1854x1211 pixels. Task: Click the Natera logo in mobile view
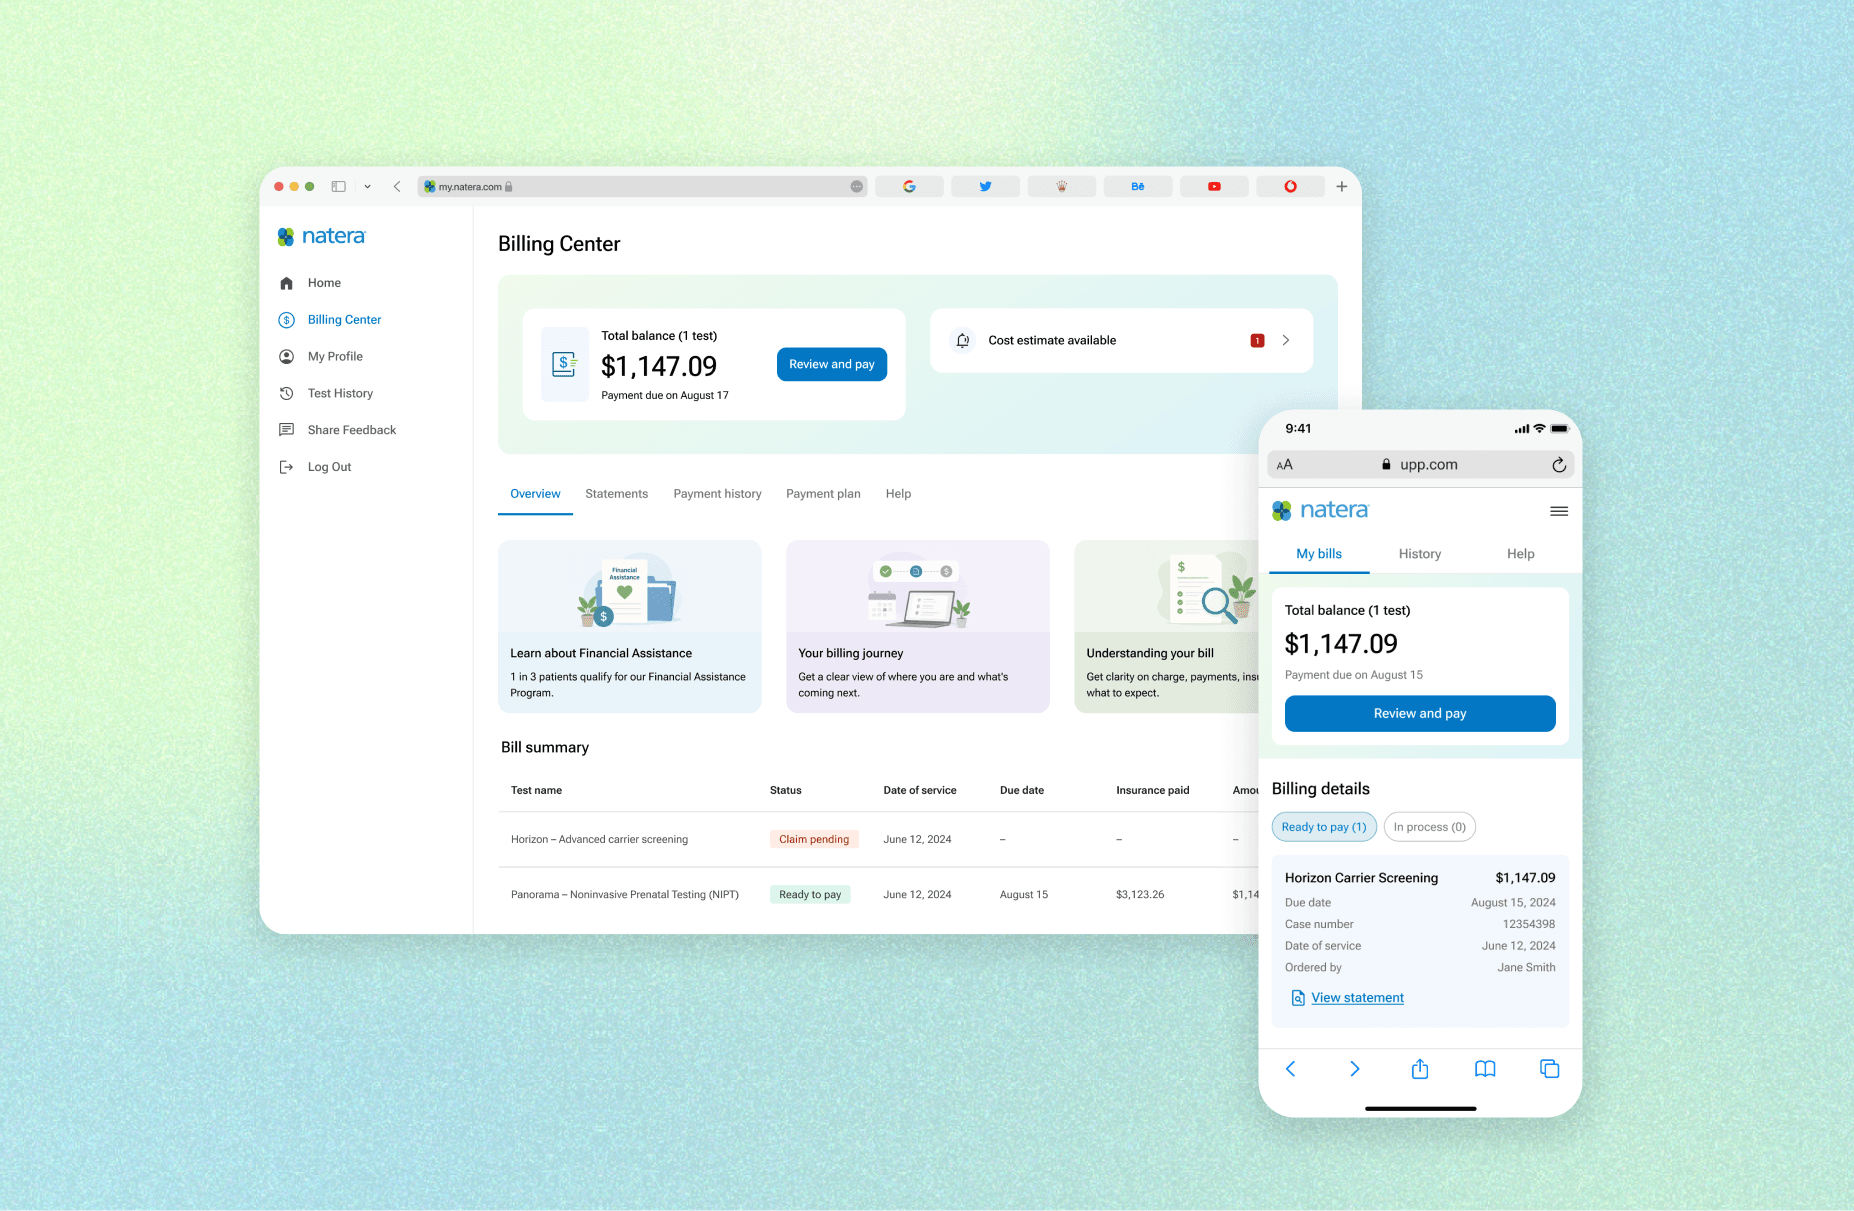pos(1320,510)
